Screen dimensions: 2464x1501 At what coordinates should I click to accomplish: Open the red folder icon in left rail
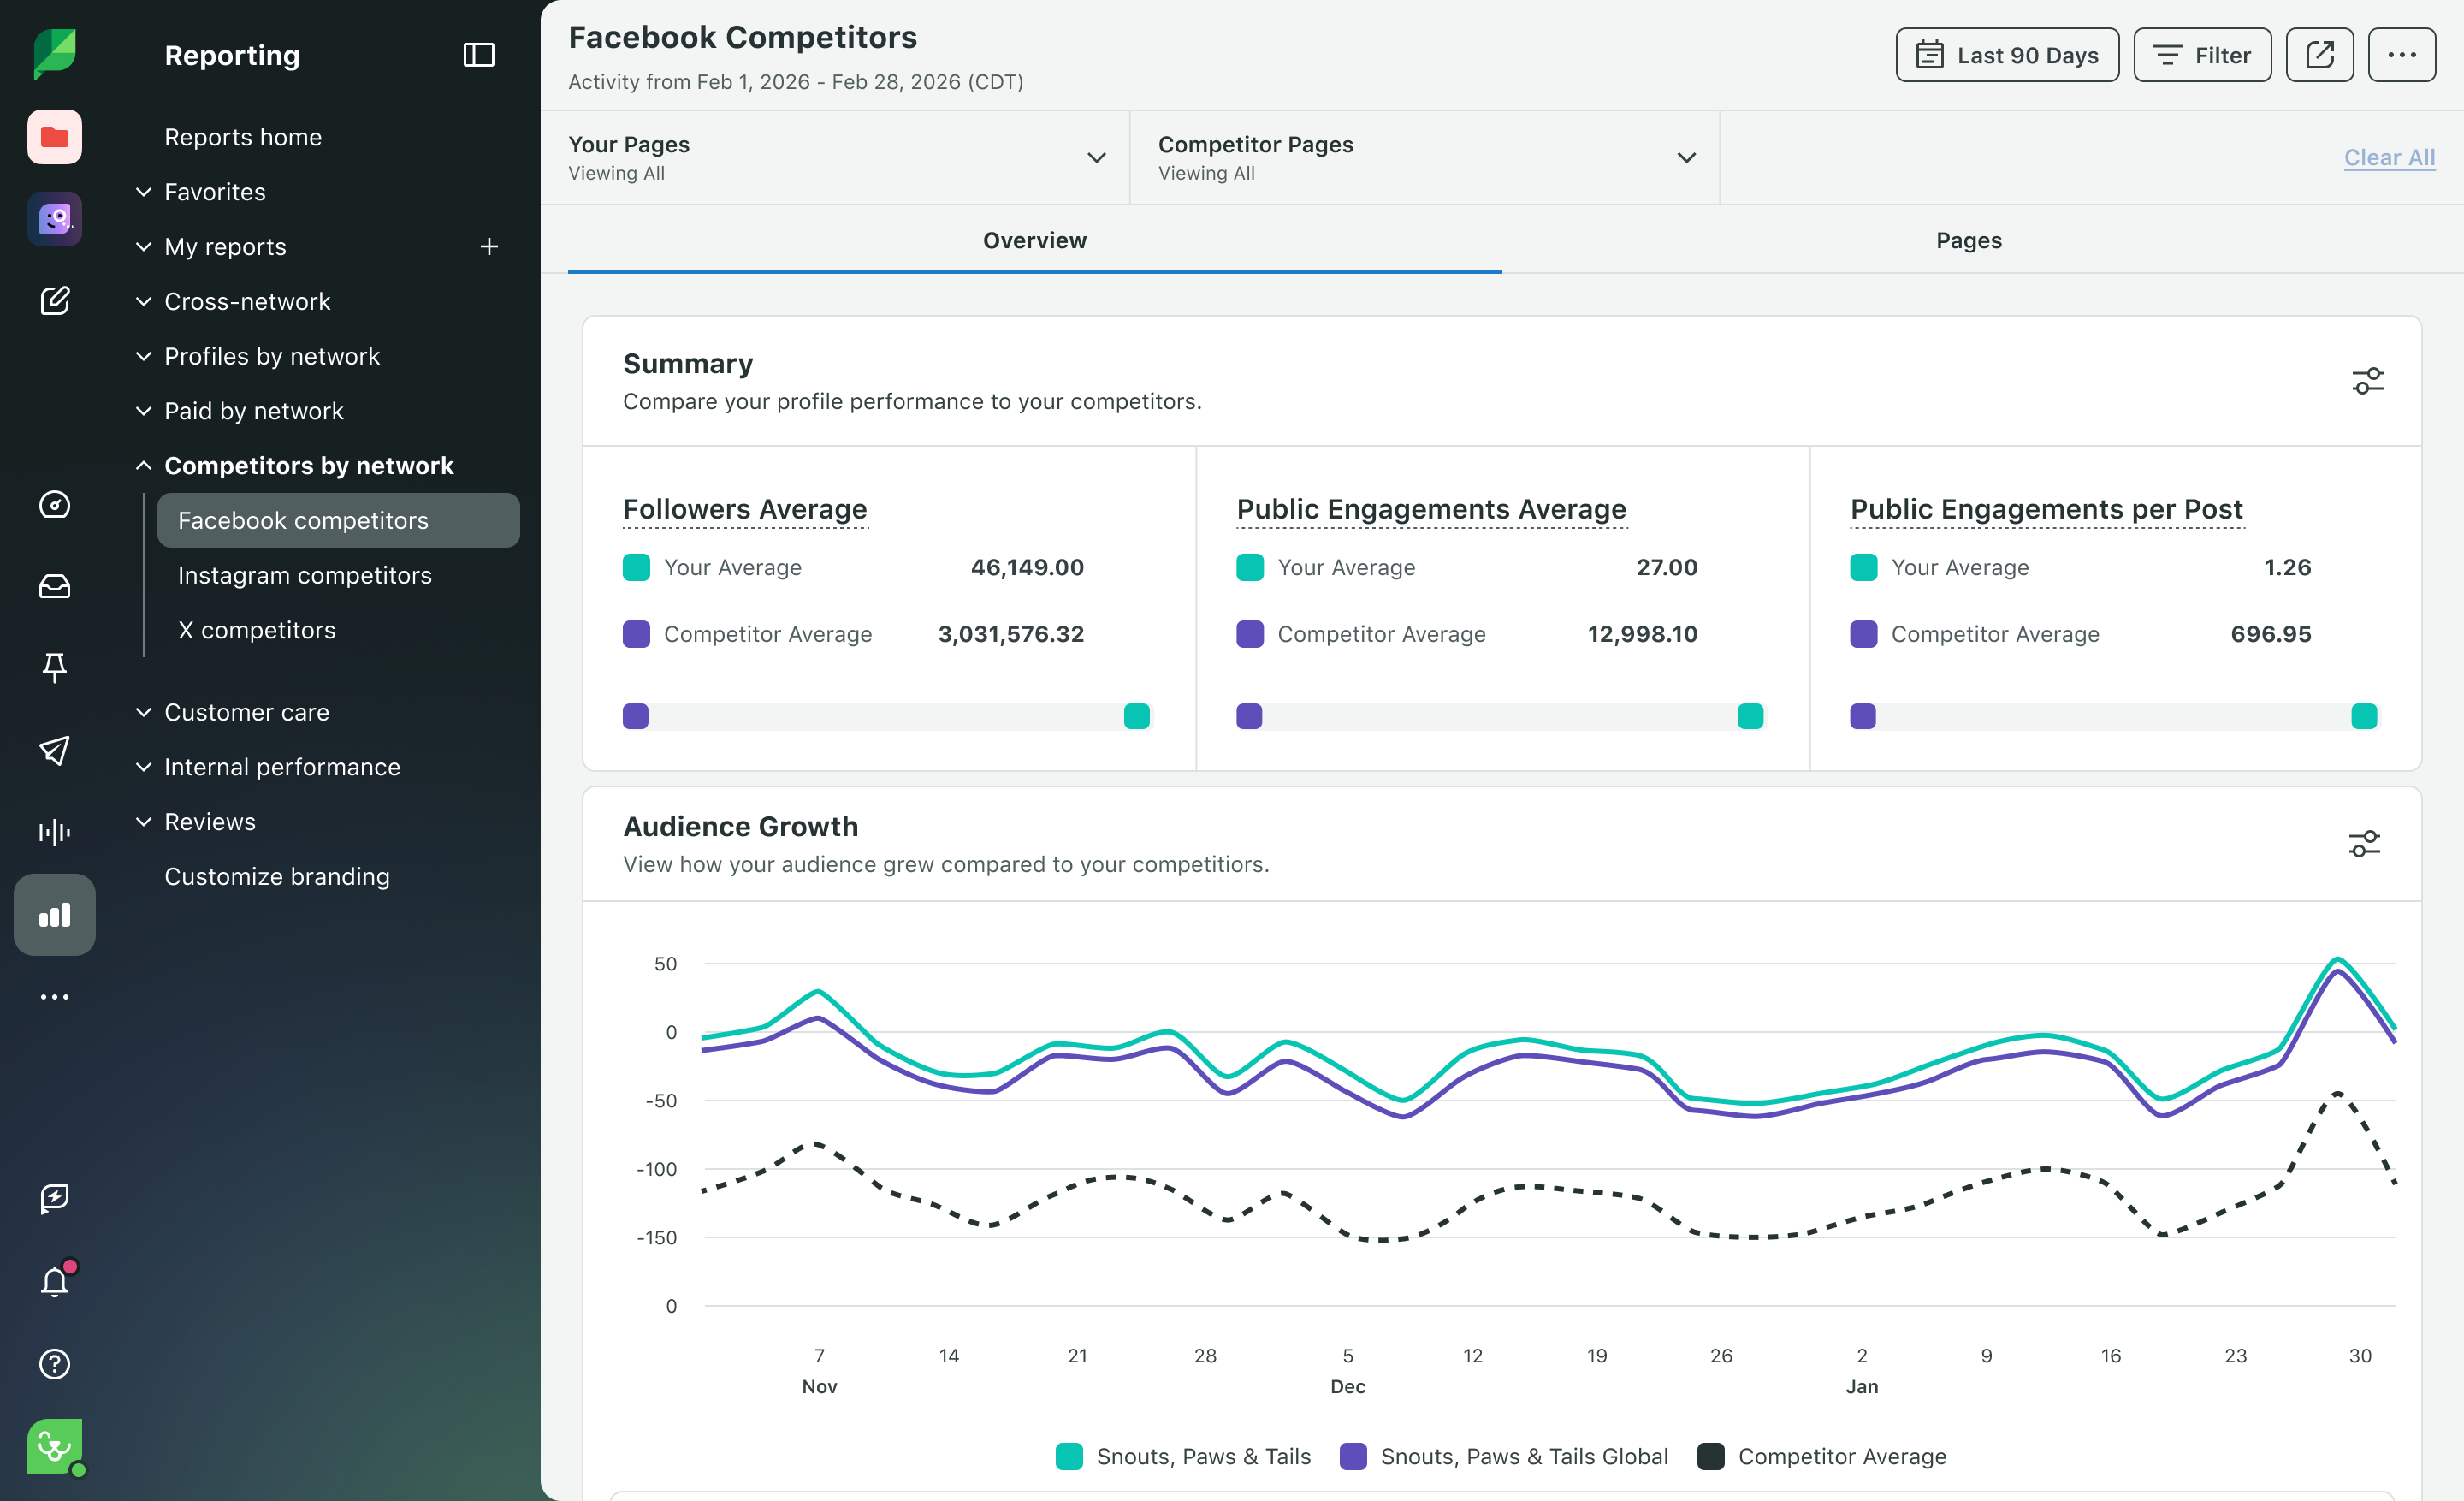[x=54, y=137]
